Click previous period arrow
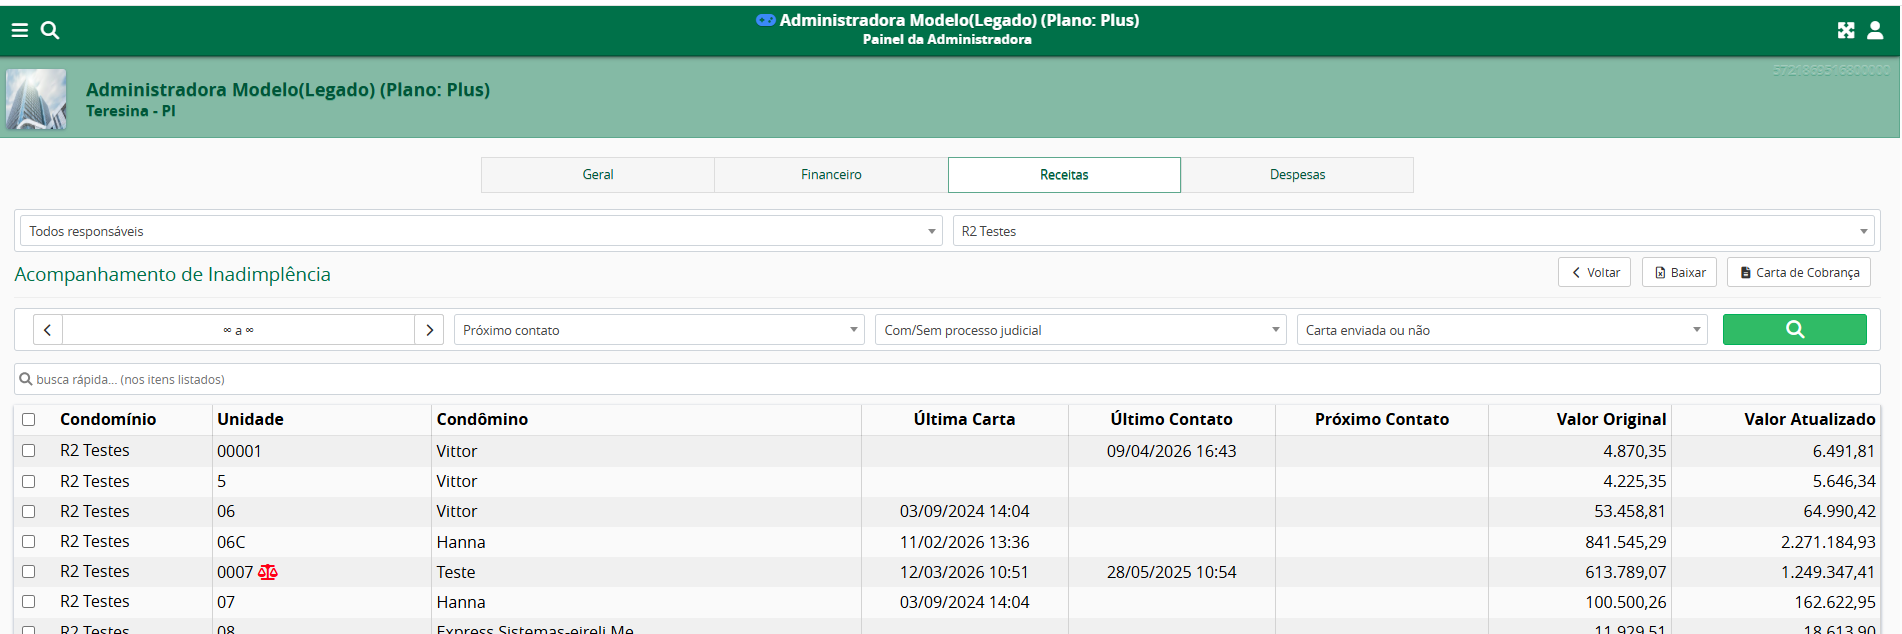1902x634 pixels. [48, 330]
